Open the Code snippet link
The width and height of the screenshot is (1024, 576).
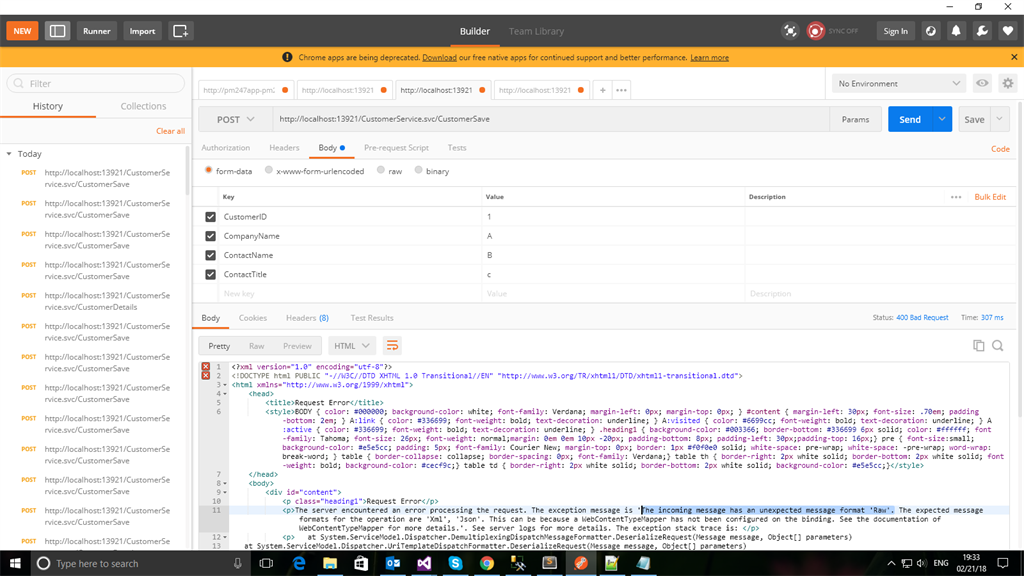(x=1000, y=149)
